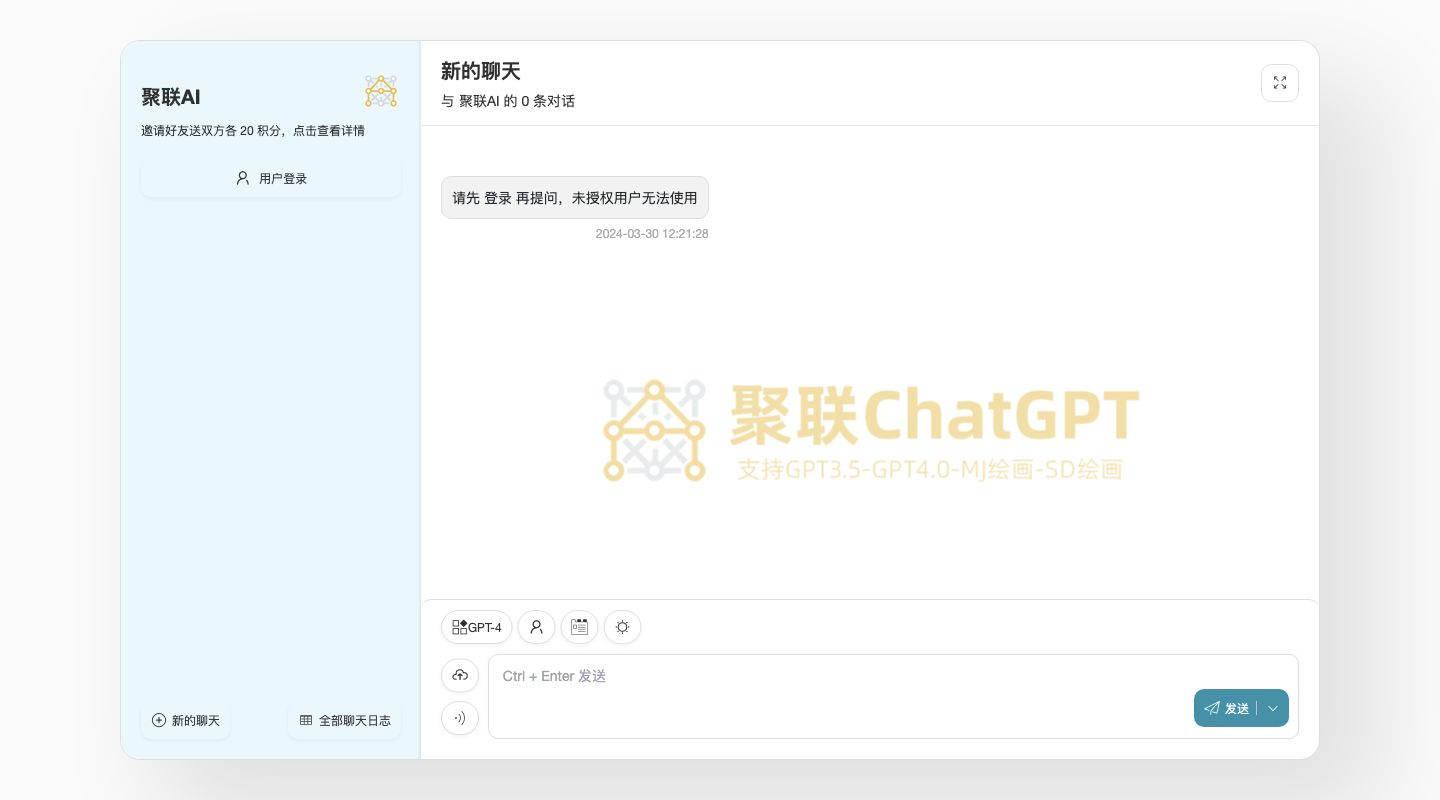Screen dimensions: 1440x800
Task: Click the cloud upload icon
Action: tap(460, 675)
